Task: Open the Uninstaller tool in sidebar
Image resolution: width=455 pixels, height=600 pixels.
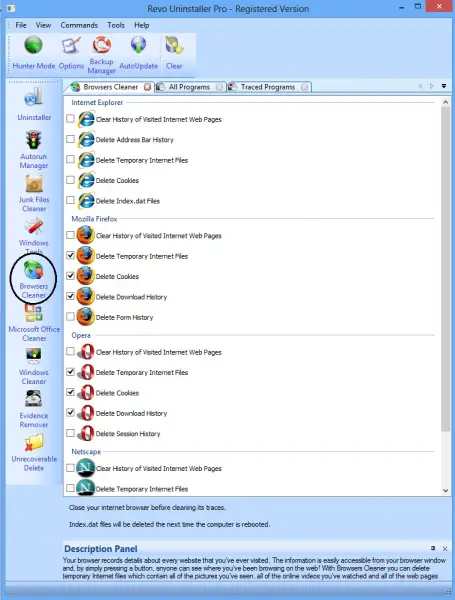Action: [34, 104]
